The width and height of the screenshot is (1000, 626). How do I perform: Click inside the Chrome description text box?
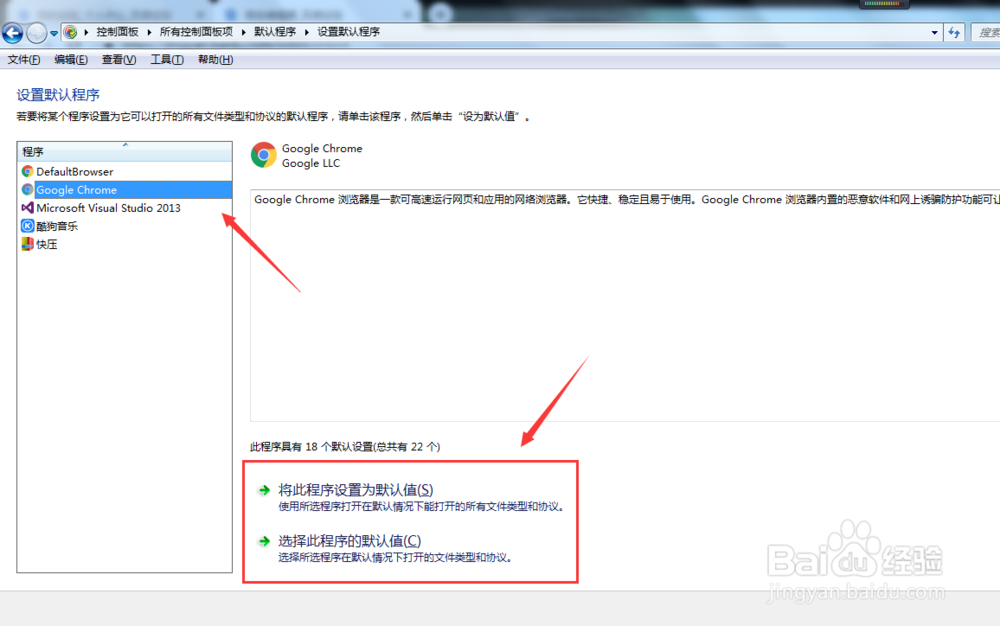point(625,305)
